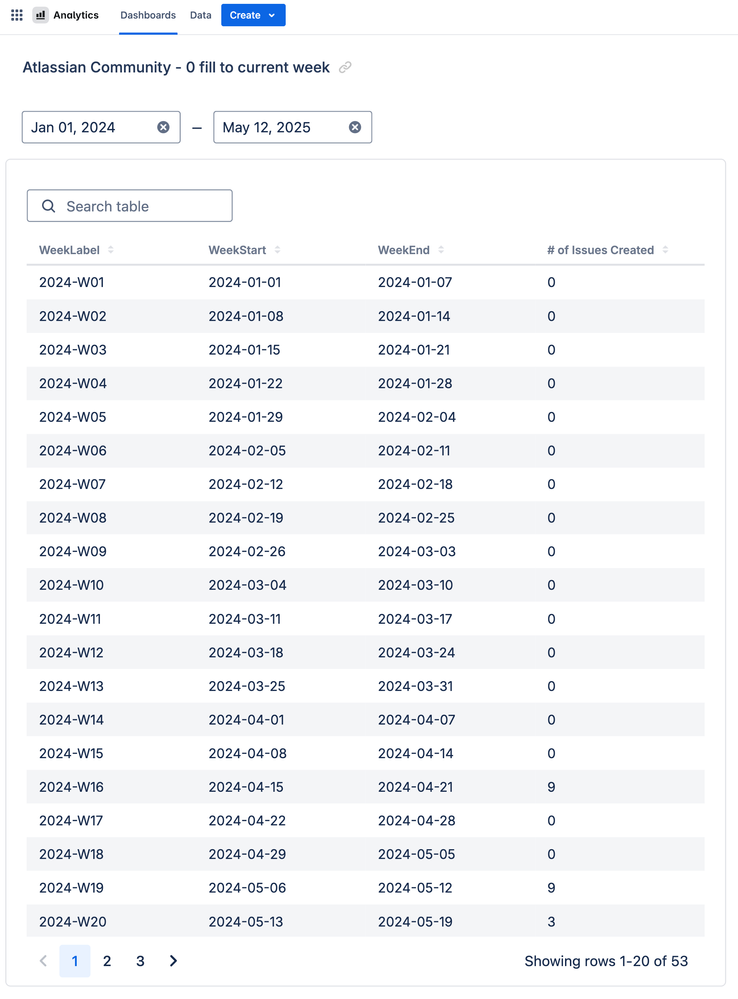Screen dimensions: 738x999
Task: Click issues count 9 in 2024-W19 row
Action: pos(551,888)
